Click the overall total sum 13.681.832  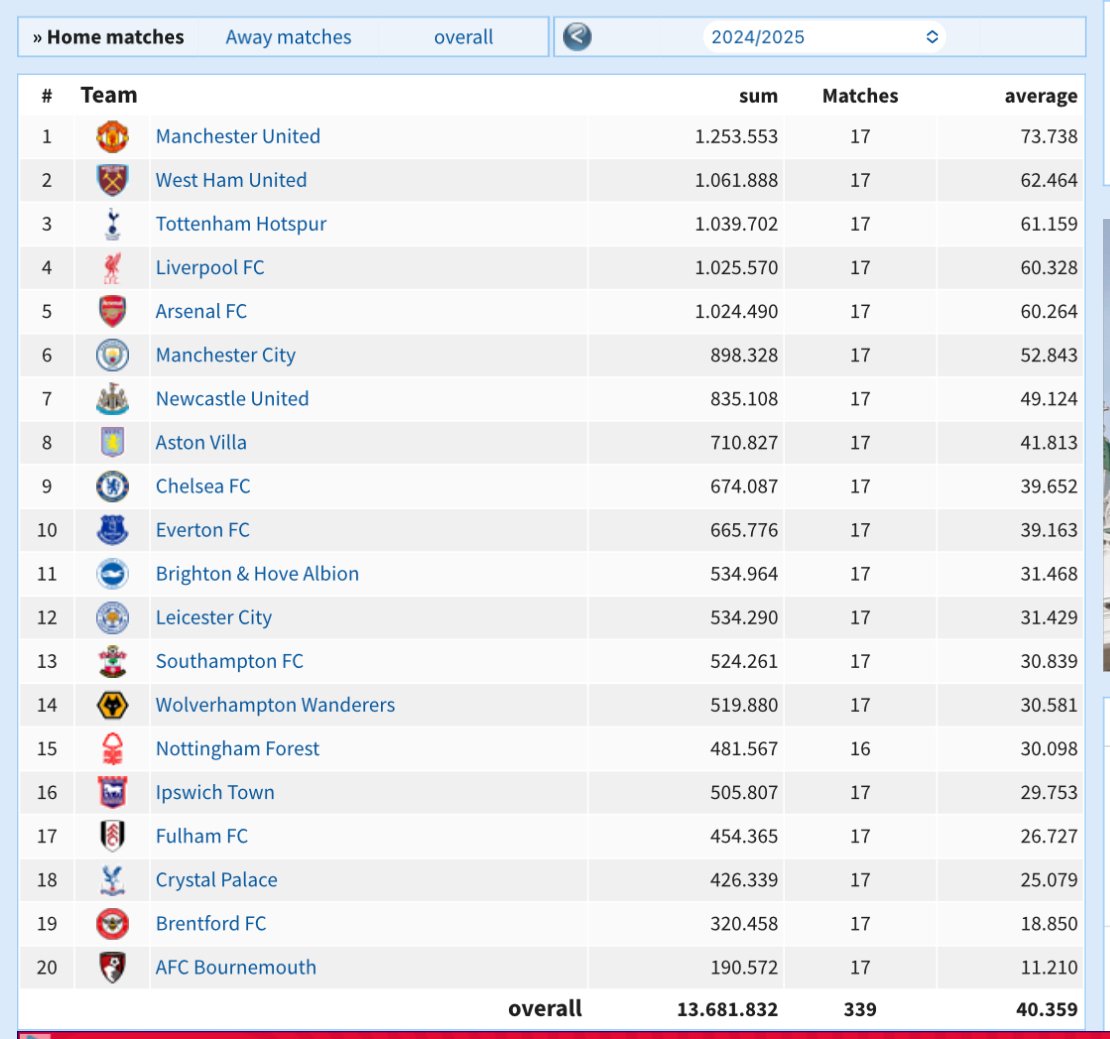[x=727, y=1009]
